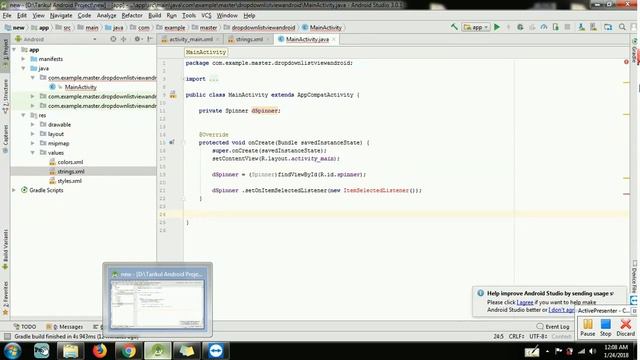The image size is (640, 360).
Task: Collapse the app module node
Action: (15, 49)
